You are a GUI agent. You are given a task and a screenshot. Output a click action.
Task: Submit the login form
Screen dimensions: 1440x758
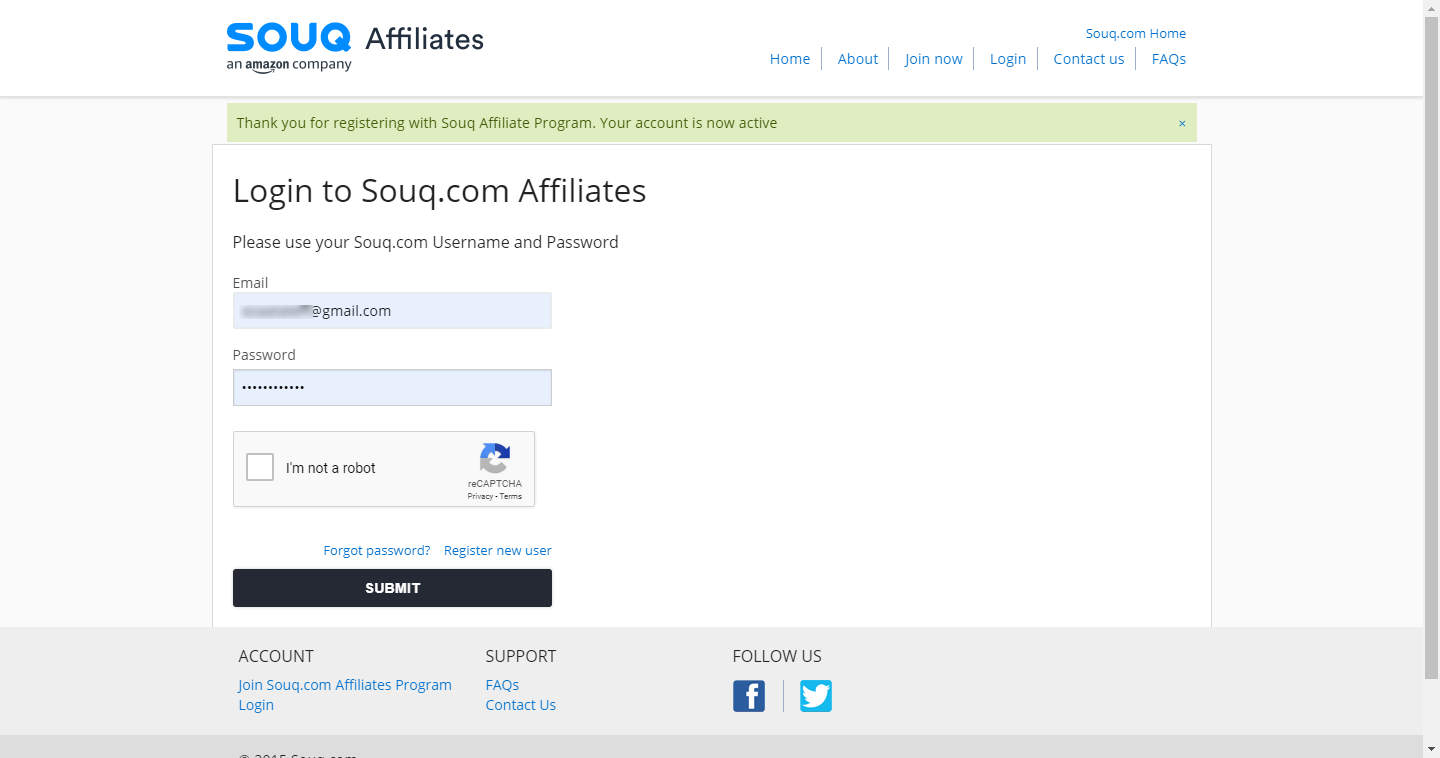(392, 588)
